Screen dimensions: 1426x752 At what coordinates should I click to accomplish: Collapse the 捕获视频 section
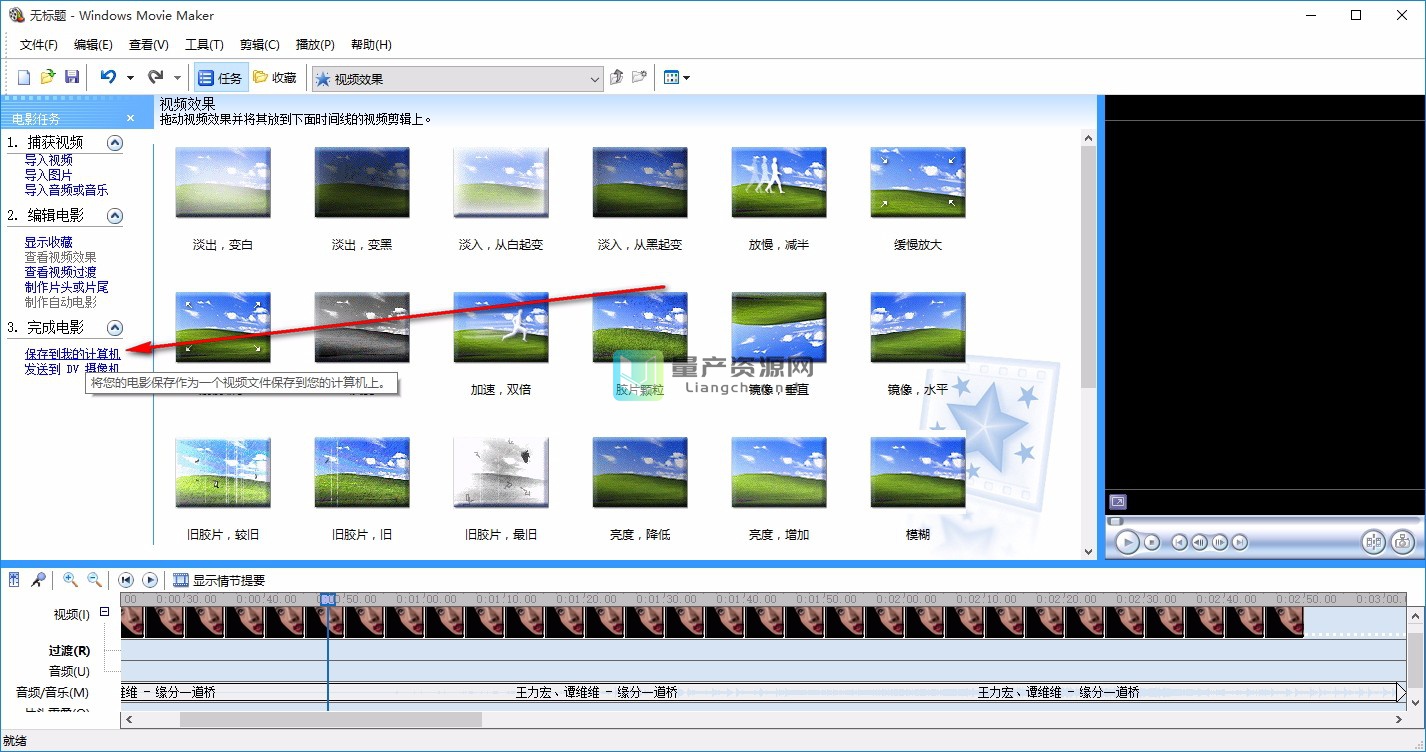click(x=115, y=142)
